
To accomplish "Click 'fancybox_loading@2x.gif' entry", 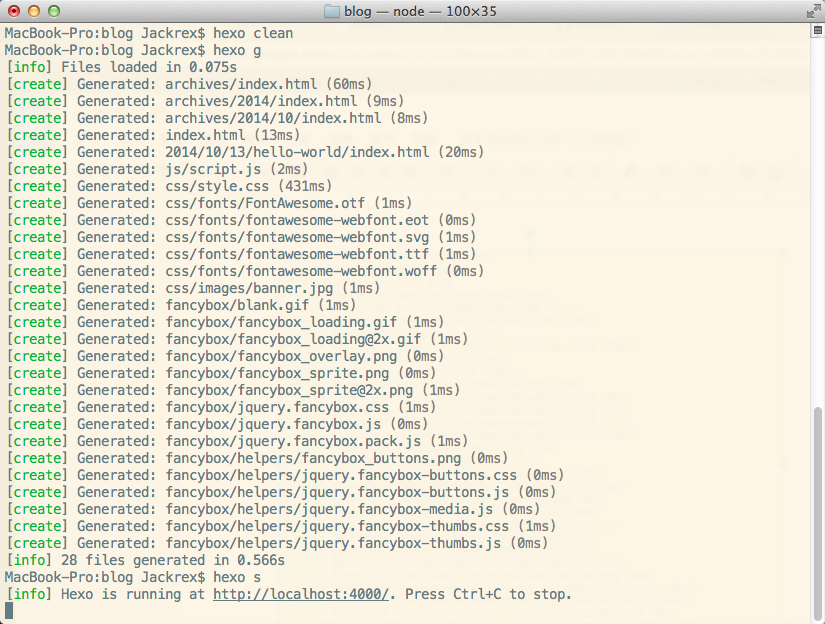I will pos(329,339).
